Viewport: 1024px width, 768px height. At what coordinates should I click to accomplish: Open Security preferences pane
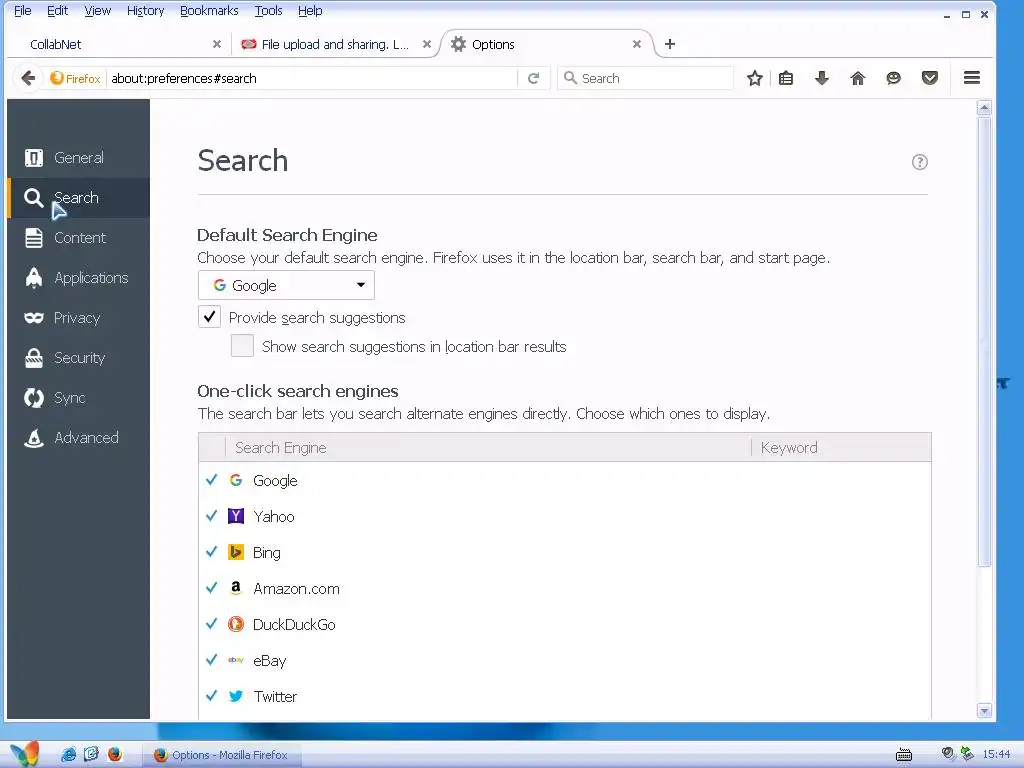(78, 358)
